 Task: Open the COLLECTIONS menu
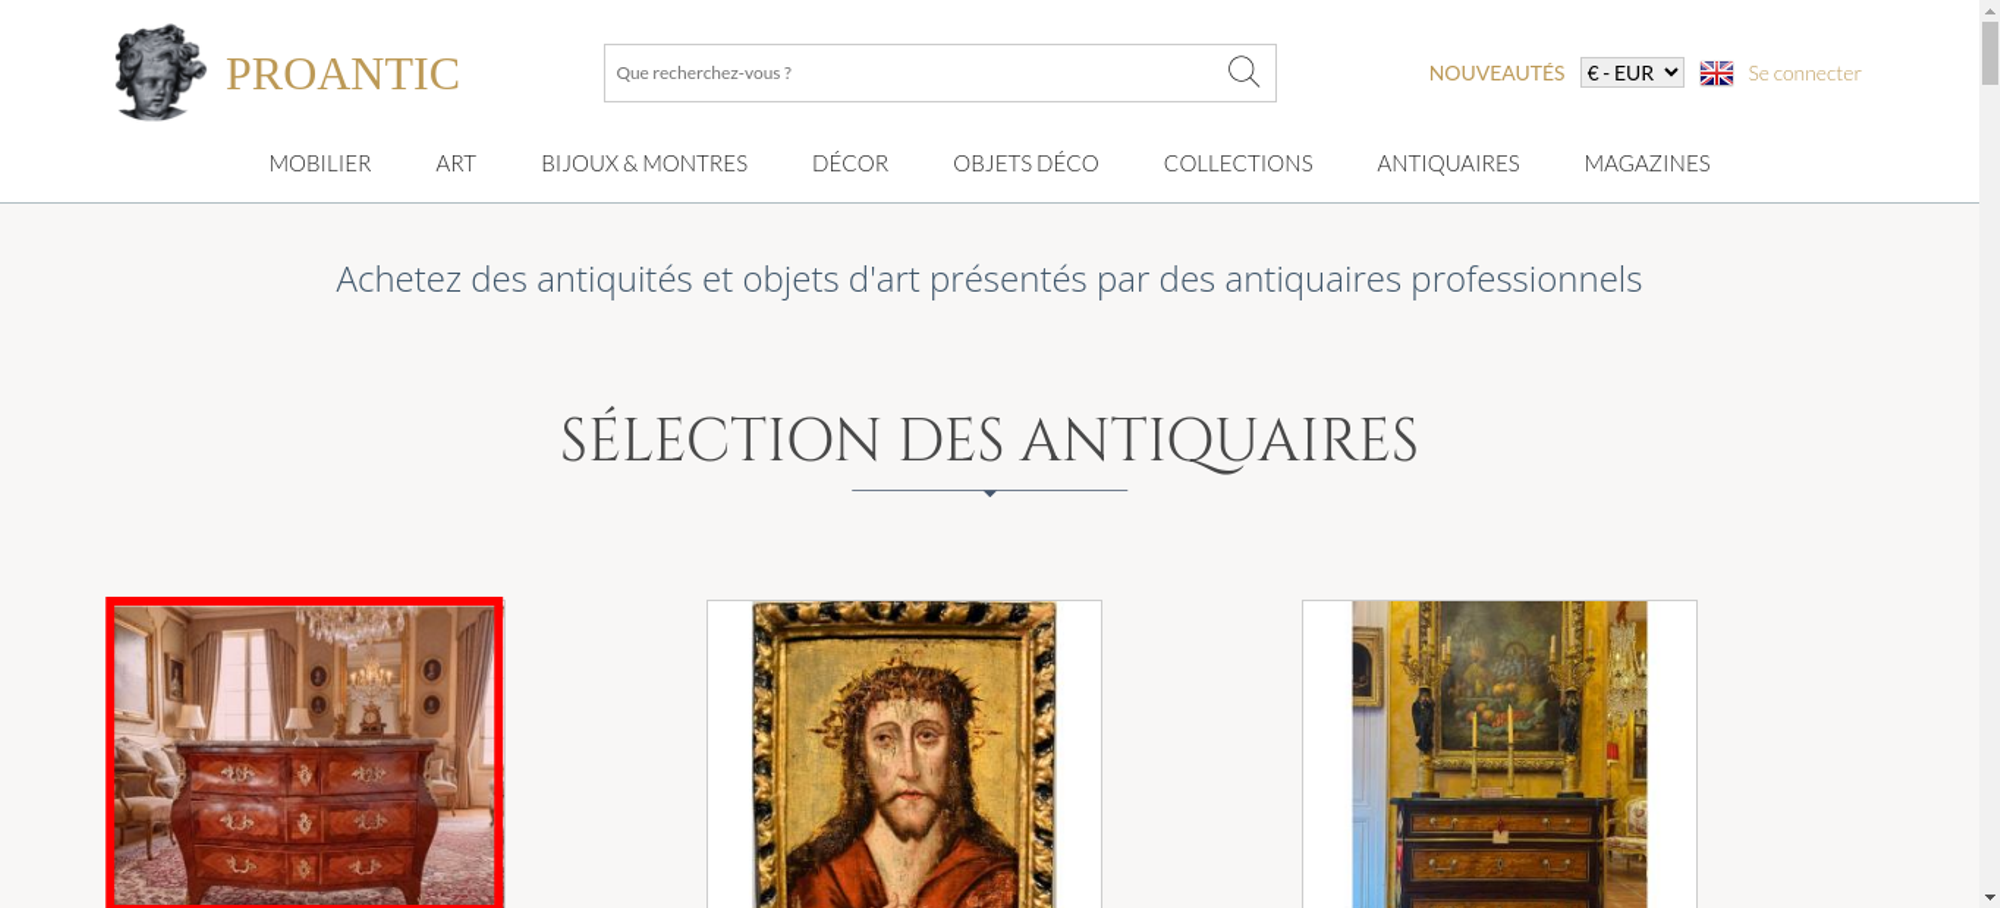(x=1238, y=163)
